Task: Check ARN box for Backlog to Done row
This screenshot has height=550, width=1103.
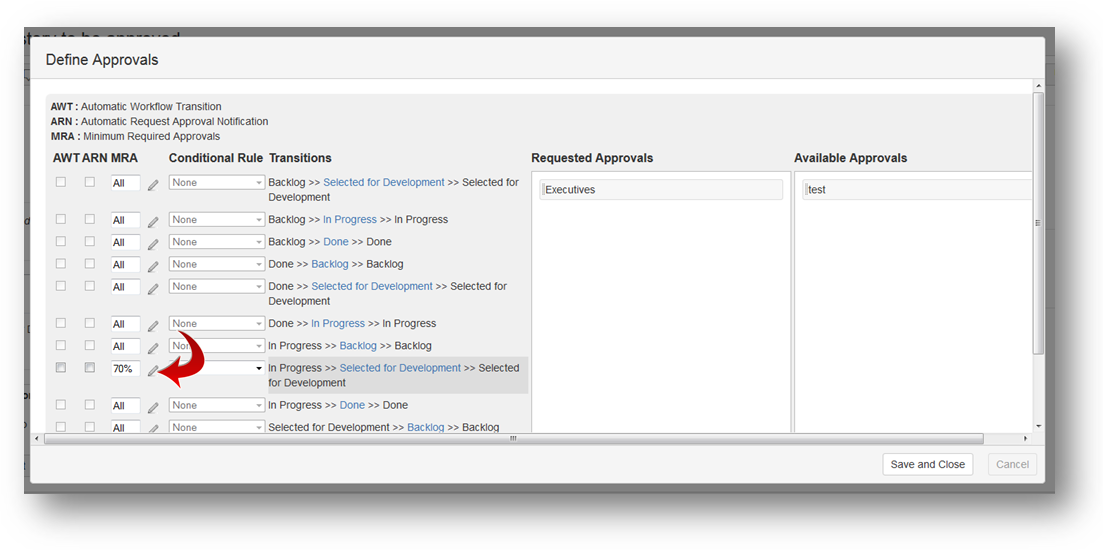Action: coord(90,241)
